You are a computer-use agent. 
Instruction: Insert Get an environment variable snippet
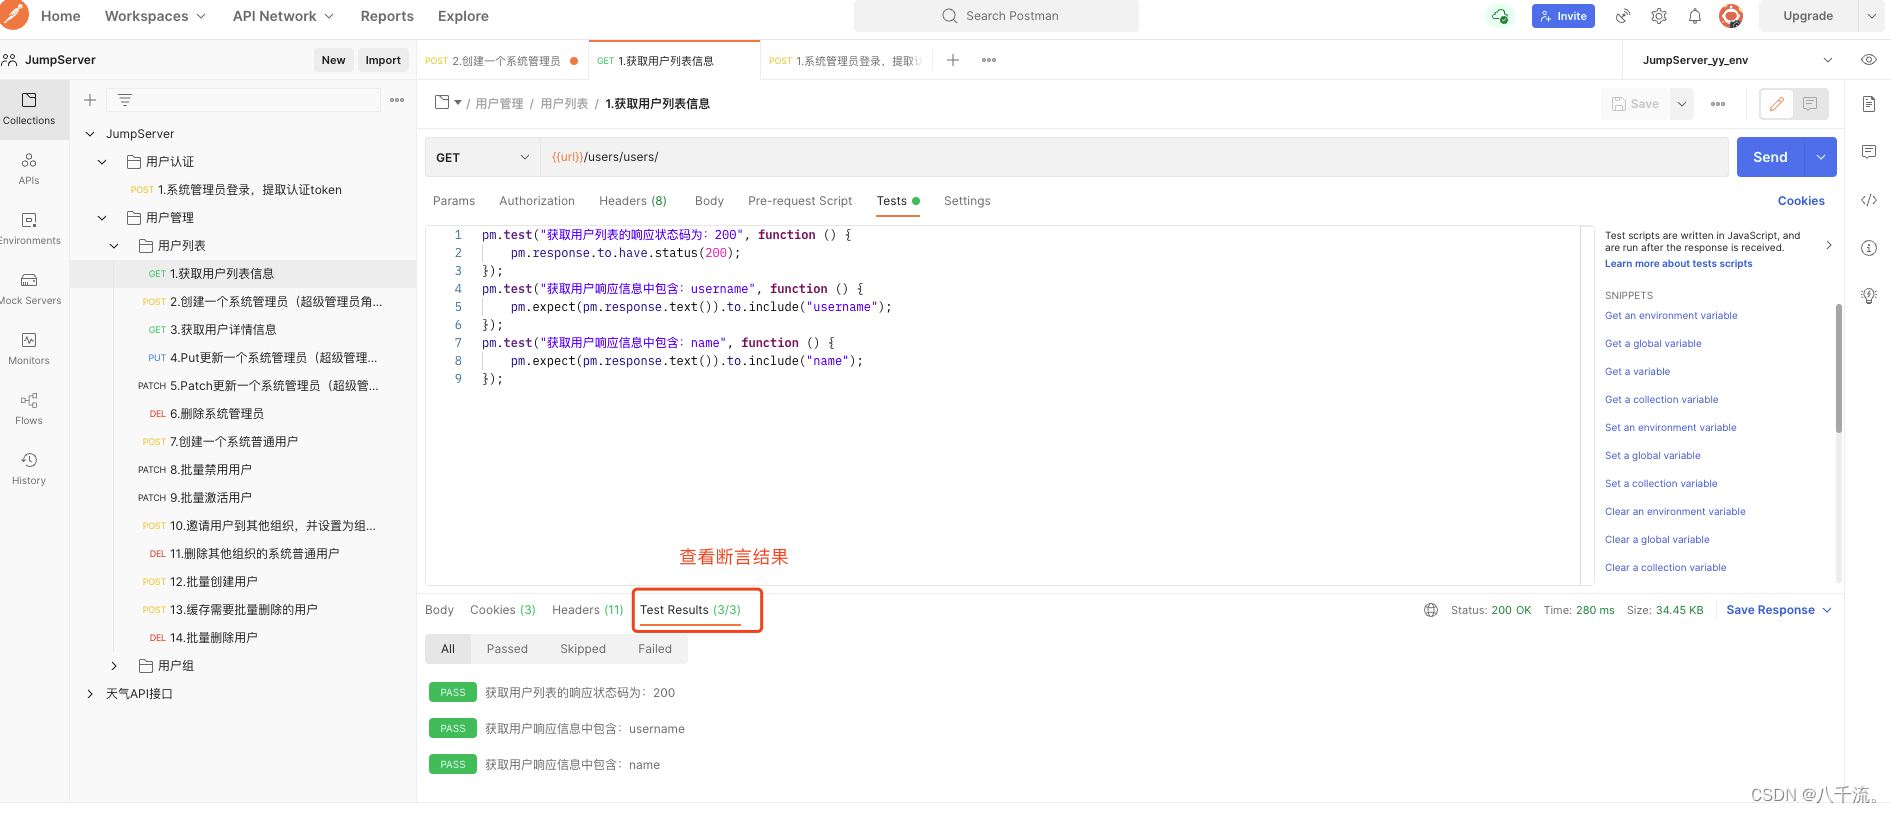click(1671, 316)
